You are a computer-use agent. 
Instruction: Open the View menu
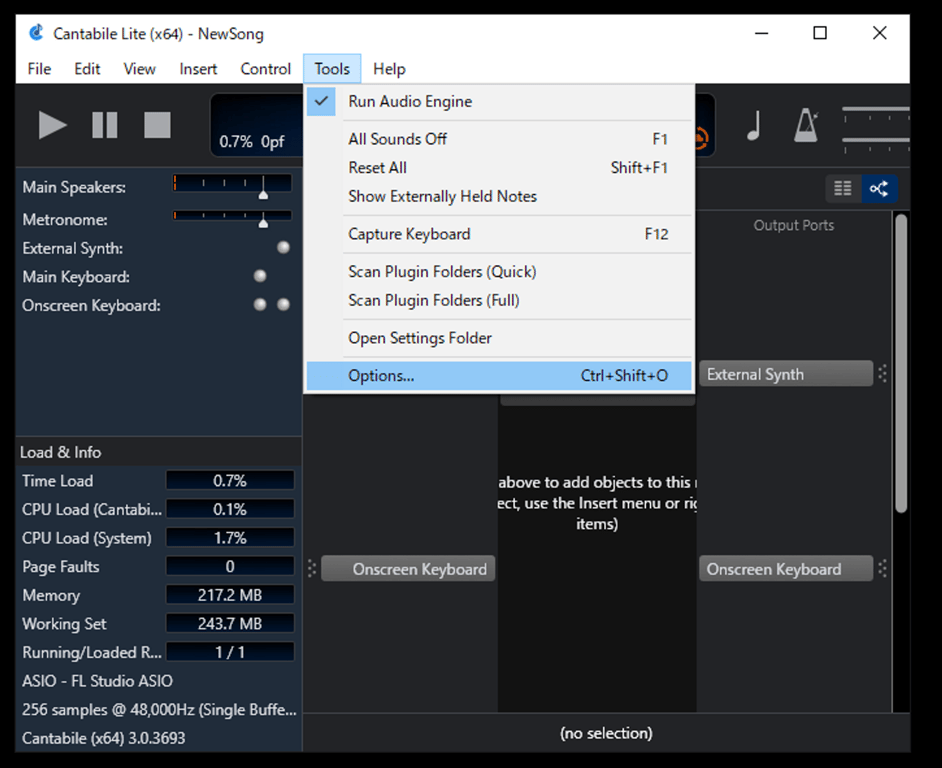point(139,69)
